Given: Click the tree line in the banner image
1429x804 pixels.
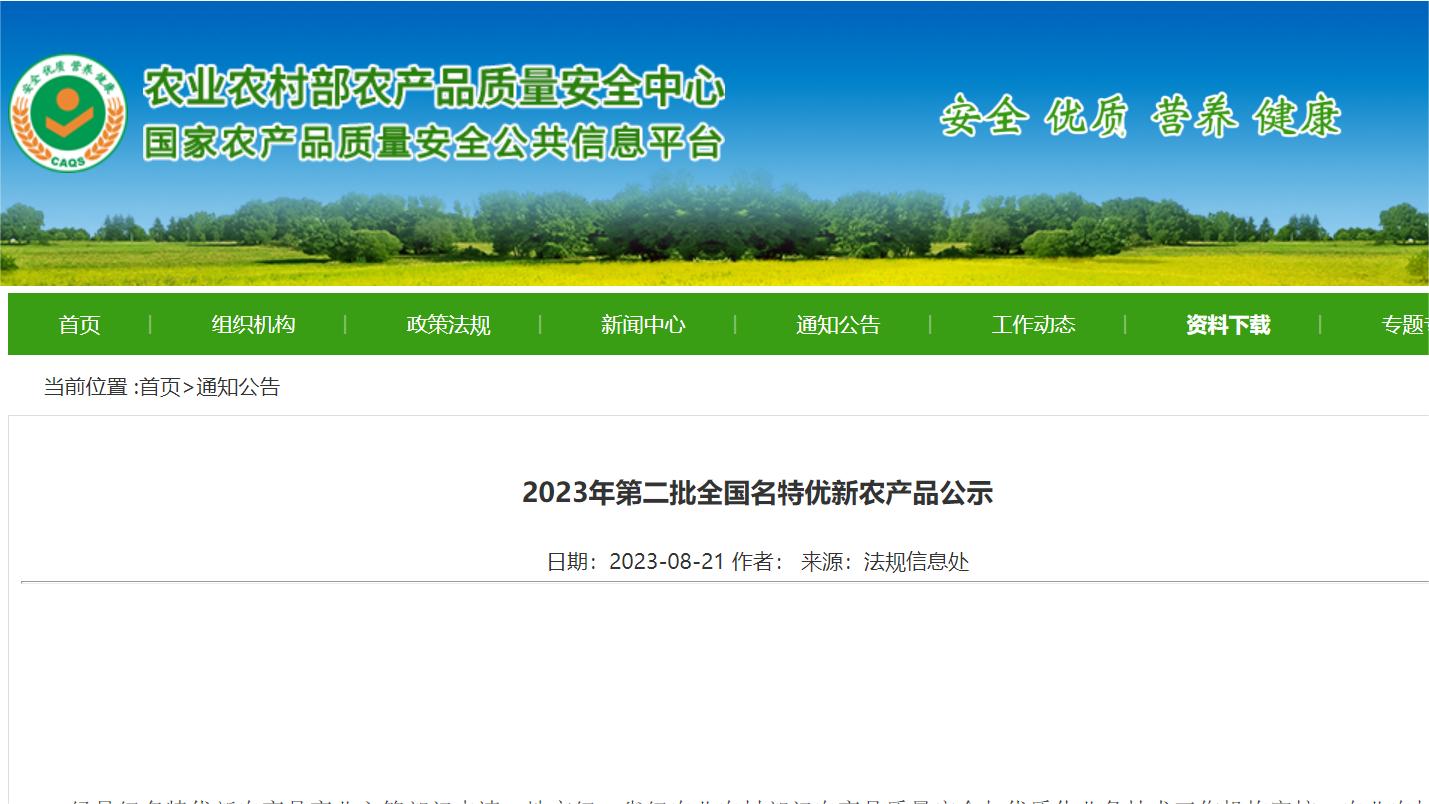Looking at the screenshot, I should pyautogui.click(x=700, y=220).
